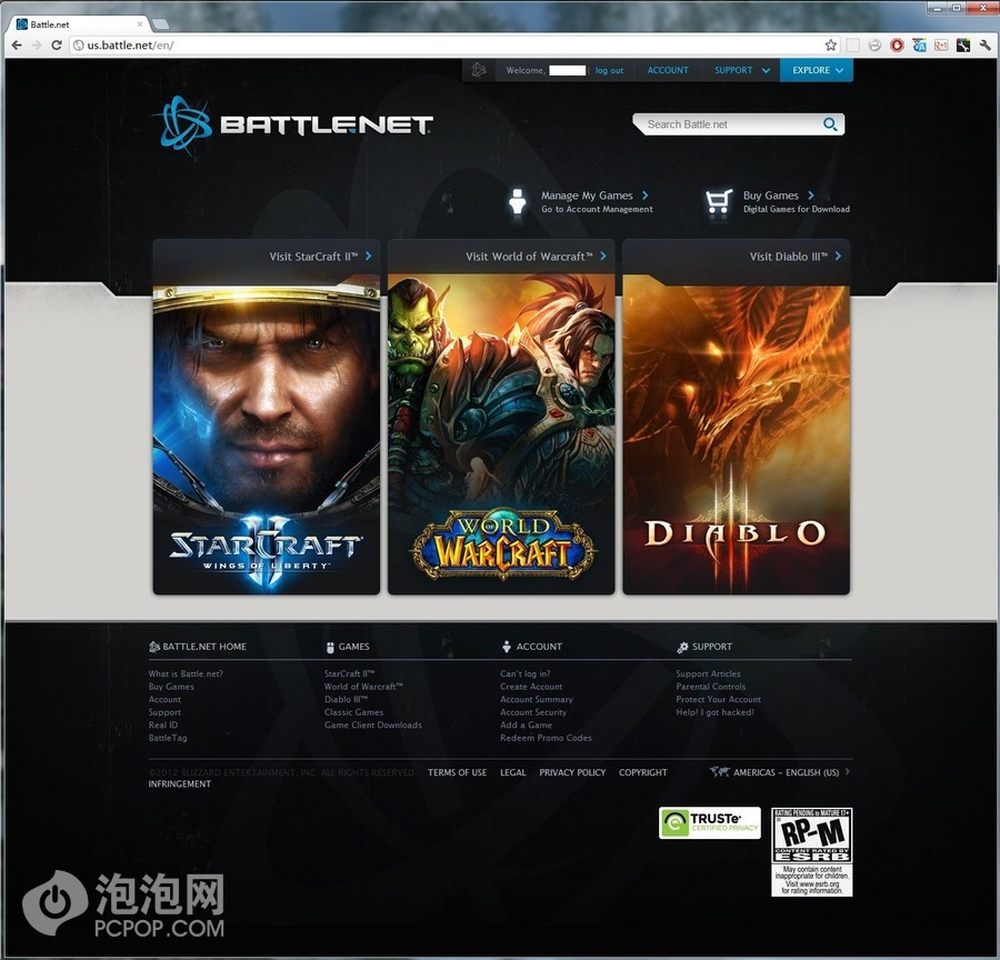Close the Battle.net browser tab
The image size is (1000, 960).
140,24
